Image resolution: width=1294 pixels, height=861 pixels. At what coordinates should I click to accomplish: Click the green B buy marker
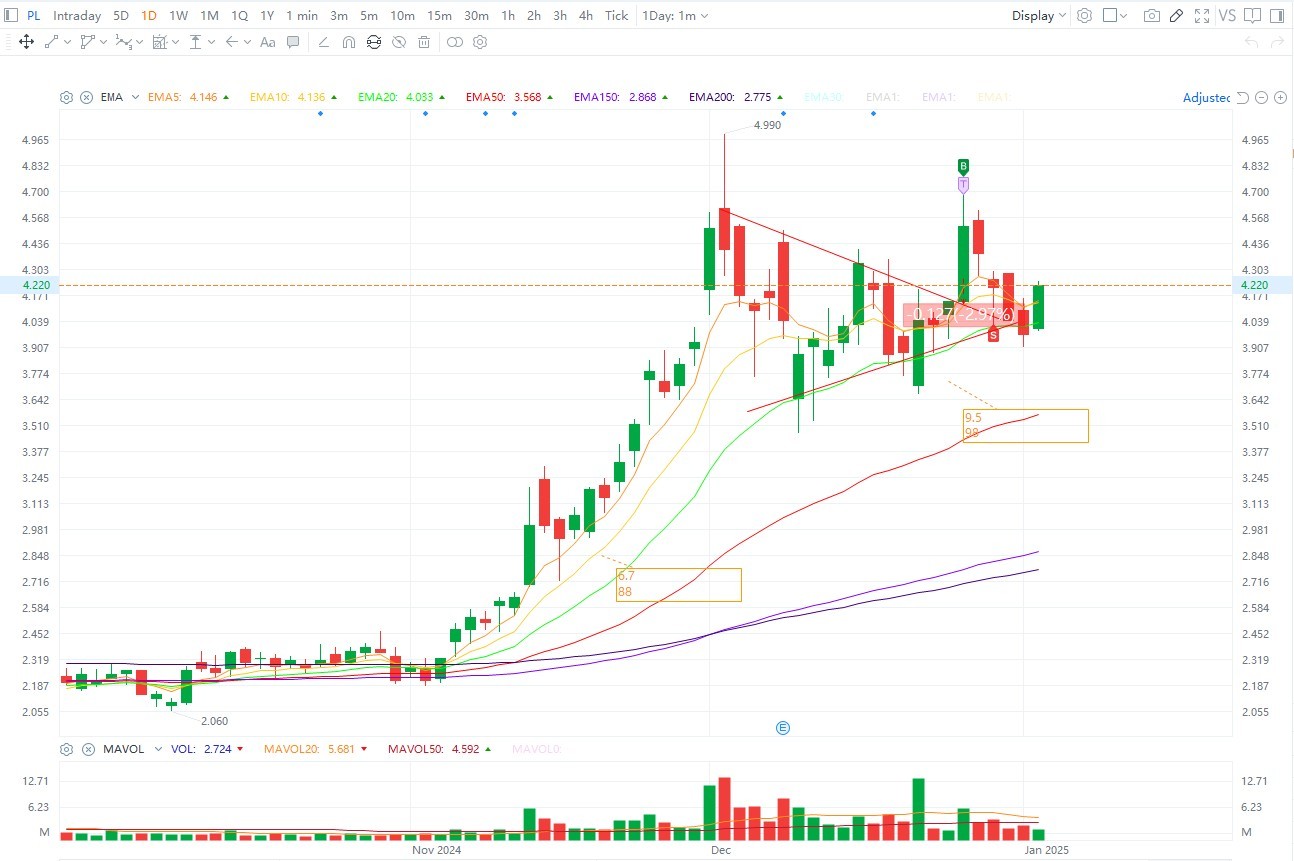tap(963, 166)
